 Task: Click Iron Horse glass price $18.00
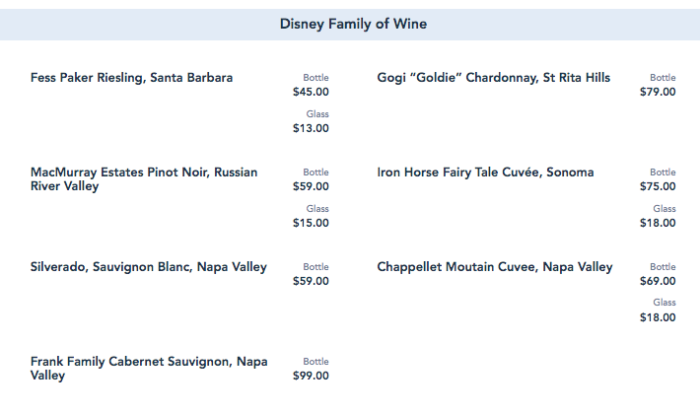coord(658,223)
